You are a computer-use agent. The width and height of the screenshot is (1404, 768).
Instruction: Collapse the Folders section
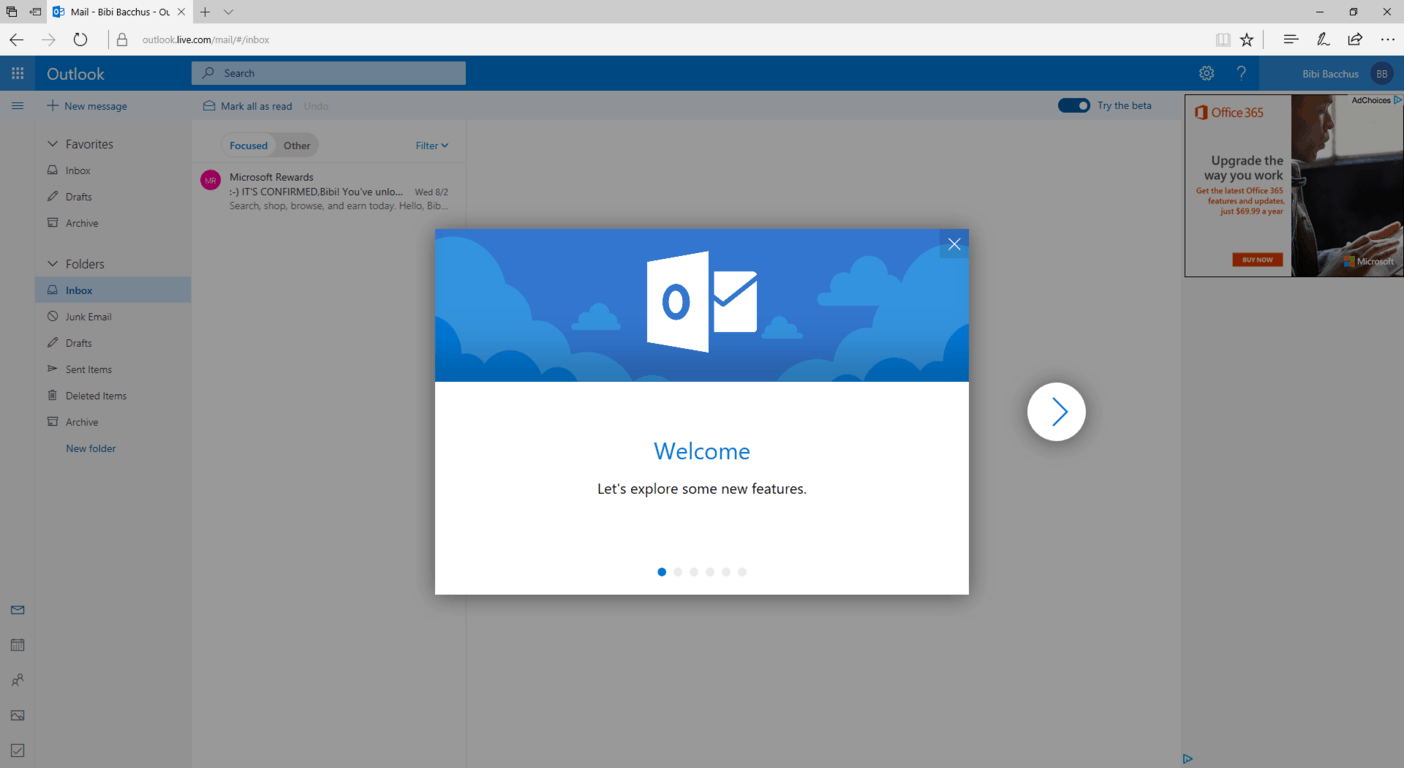click(53, 264)
